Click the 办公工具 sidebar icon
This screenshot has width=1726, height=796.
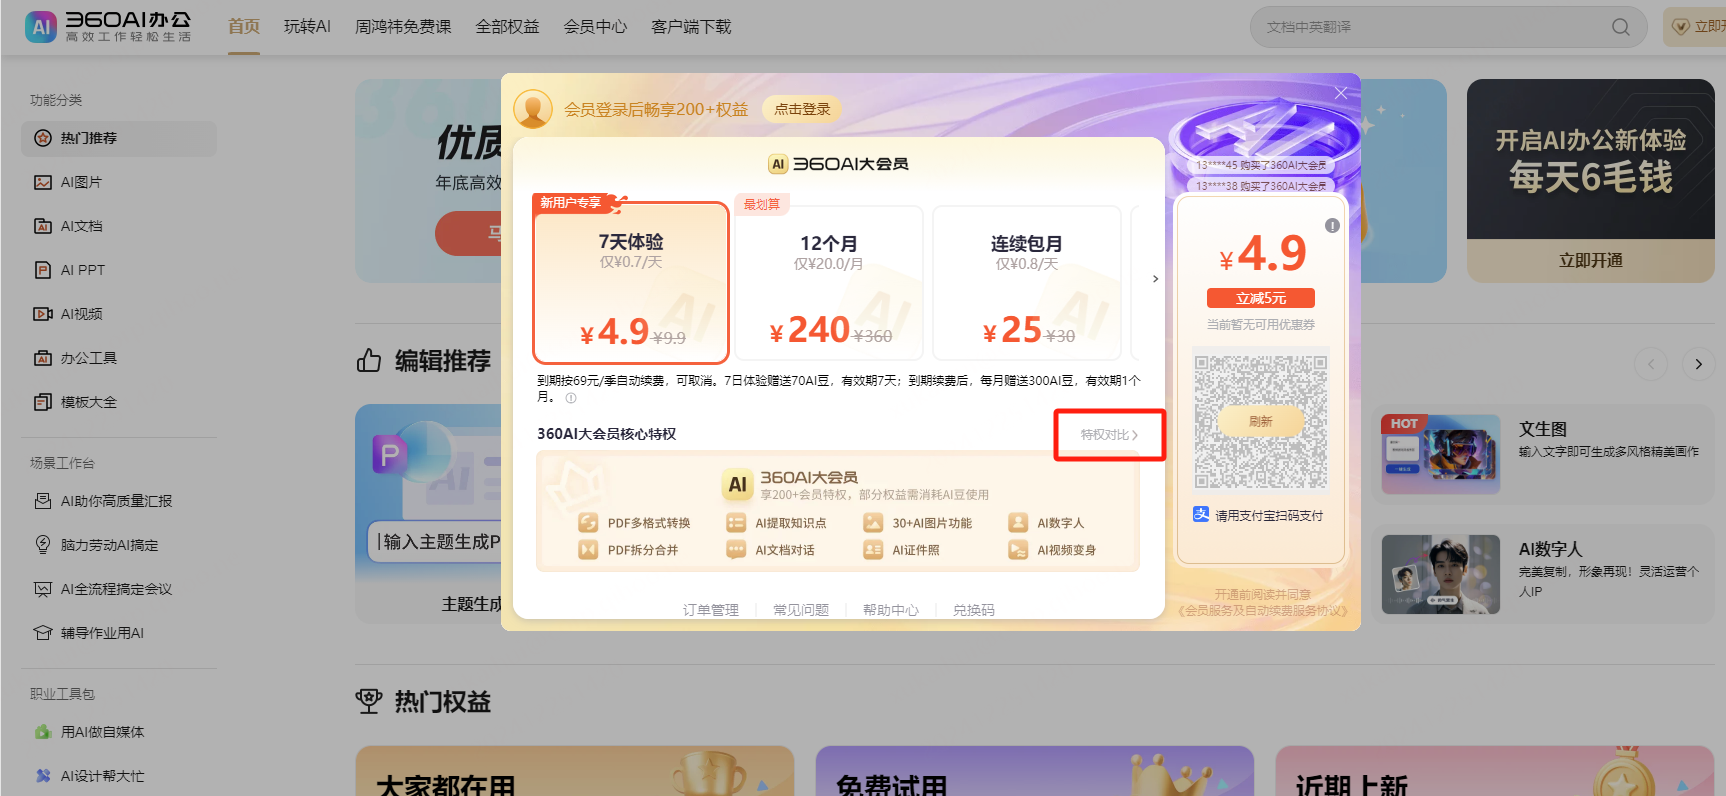43,358
